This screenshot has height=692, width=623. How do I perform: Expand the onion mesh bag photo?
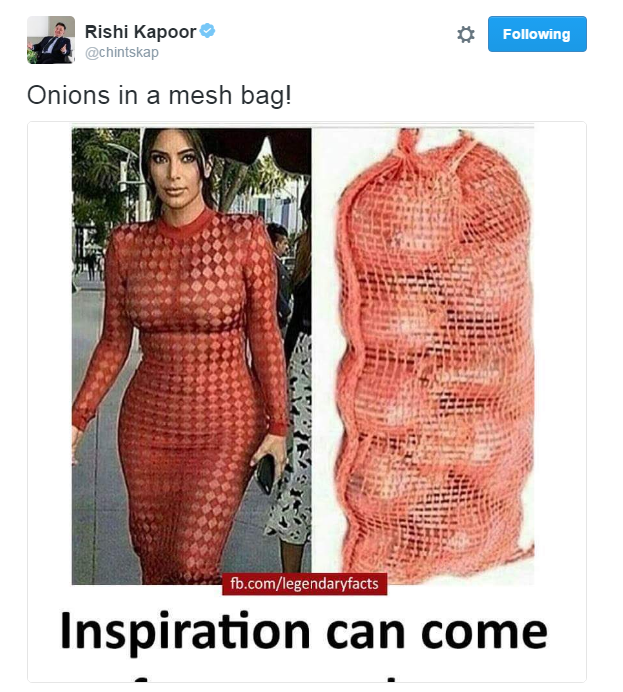tap(423, 356)
